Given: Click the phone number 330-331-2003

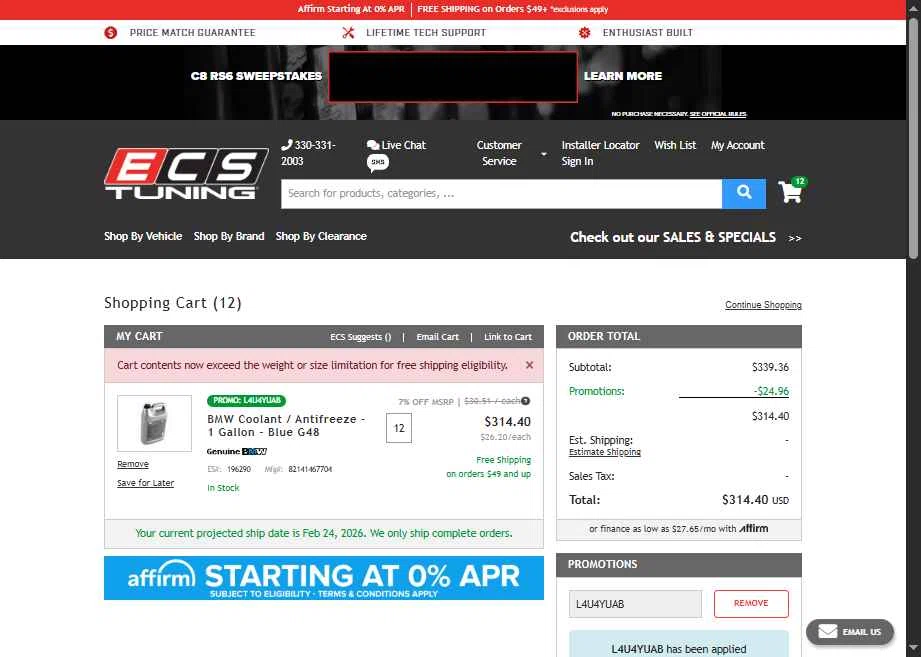Looking at the screenshot, I should 308,153.
